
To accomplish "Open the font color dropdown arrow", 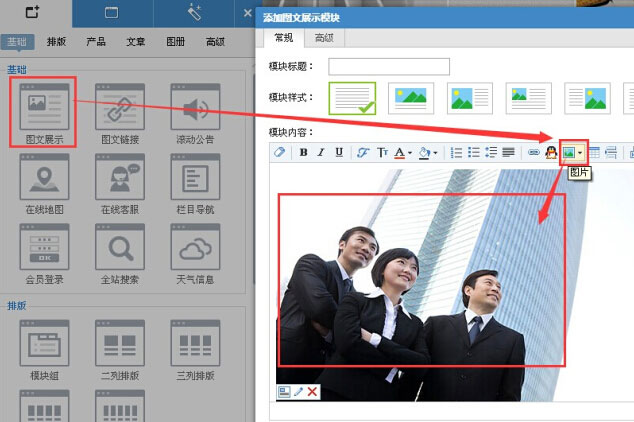I will tap(410, 153).
